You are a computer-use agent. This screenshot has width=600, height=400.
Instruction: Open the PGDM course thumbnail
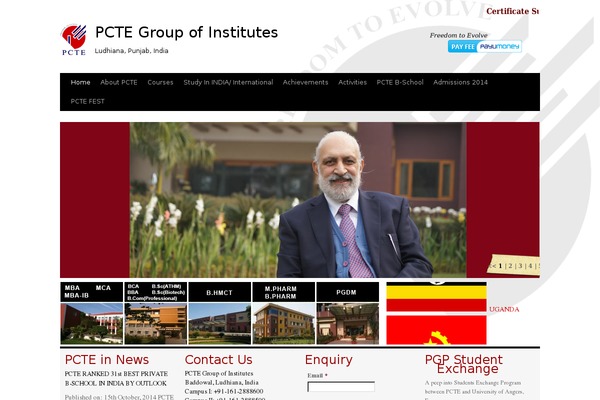347,313
